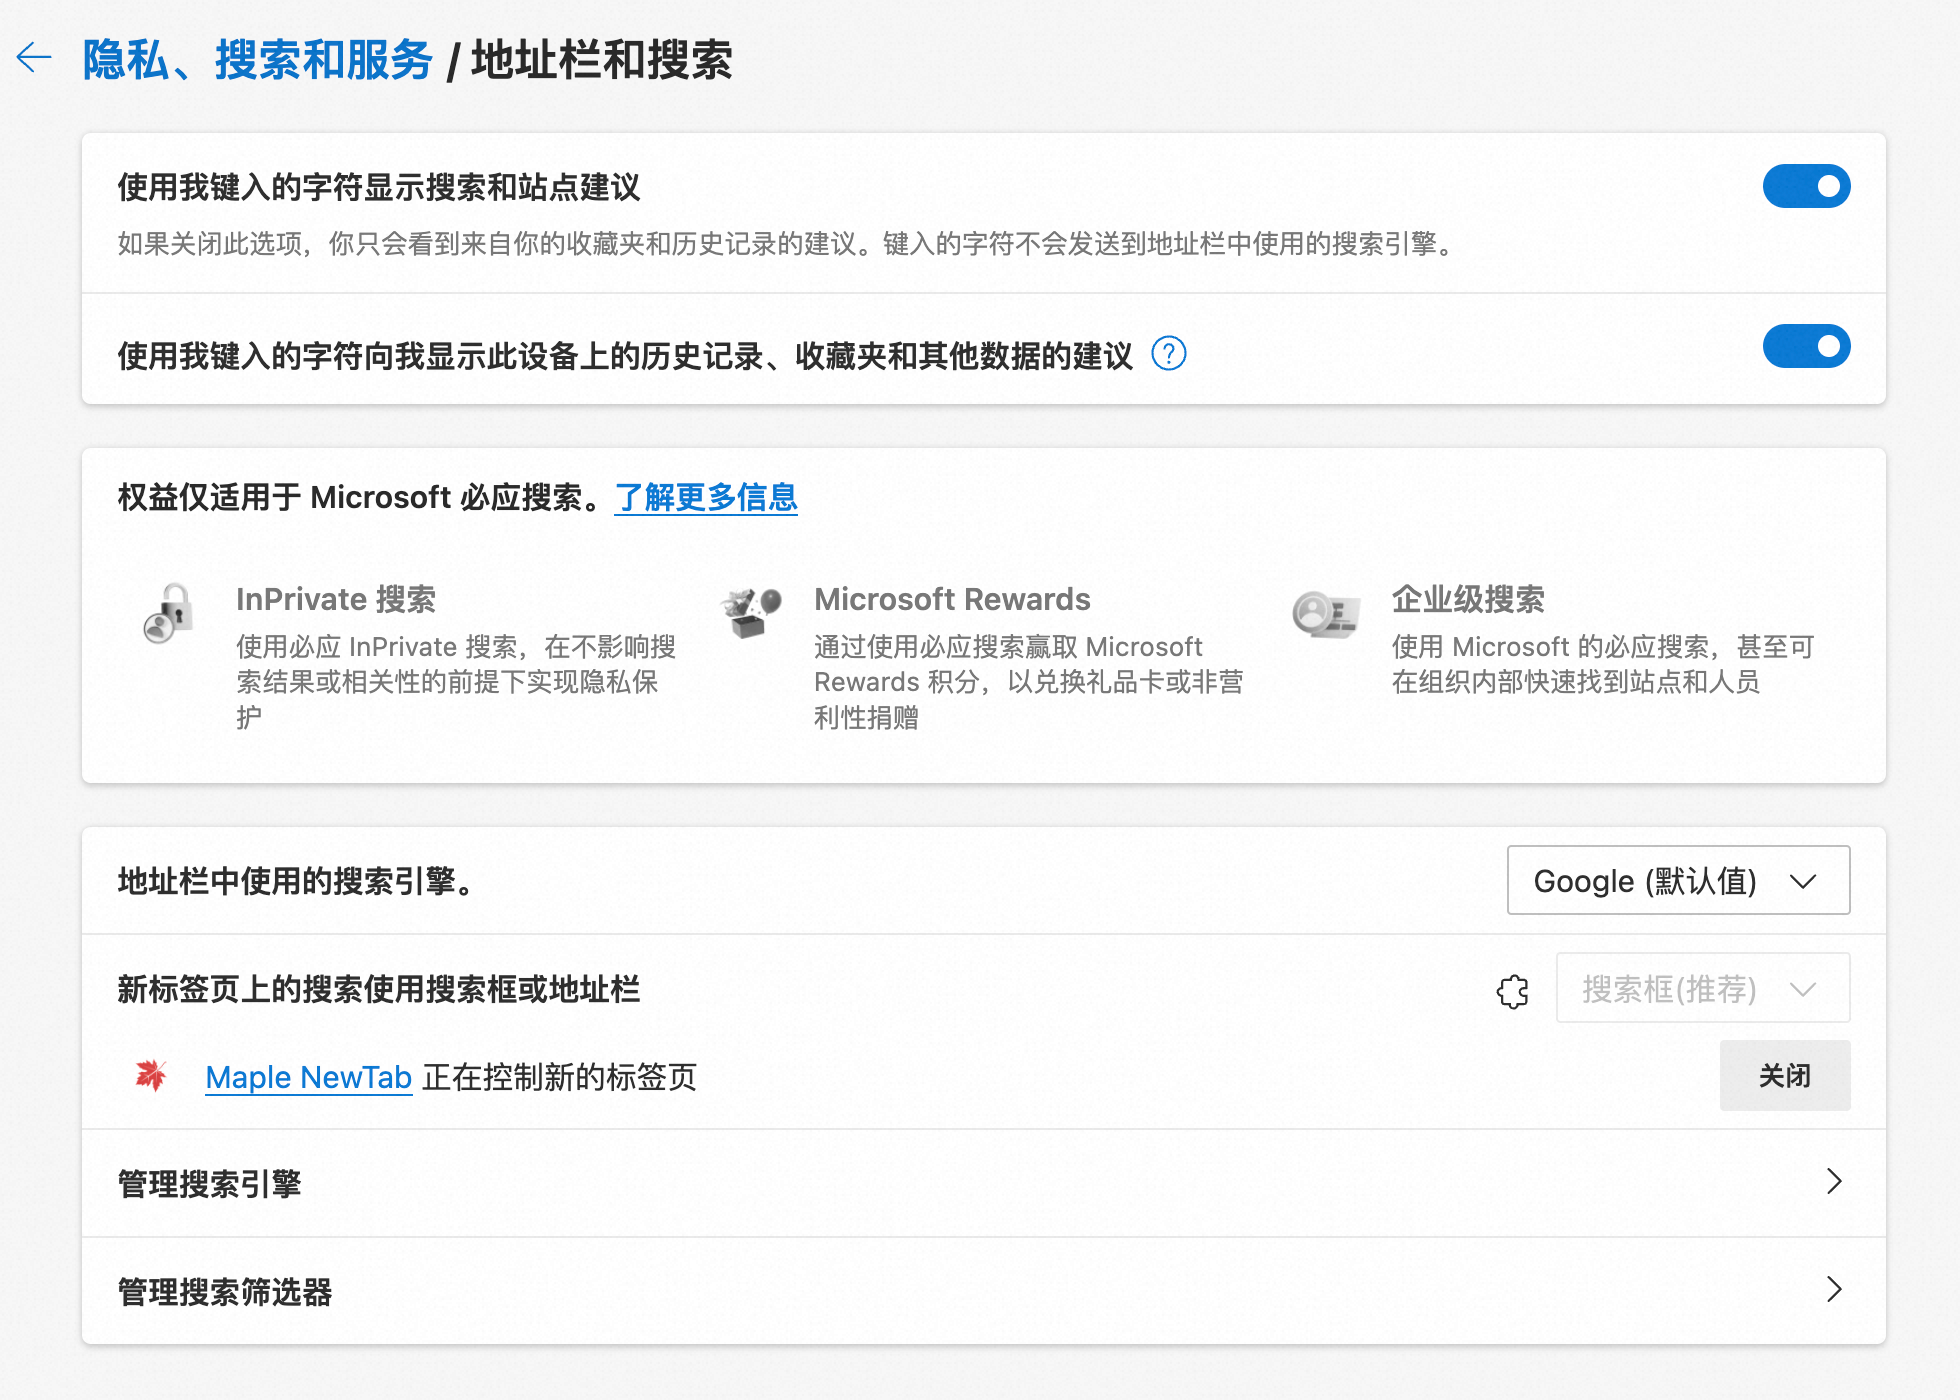Click 了解更多信息 link

point(706,497)
